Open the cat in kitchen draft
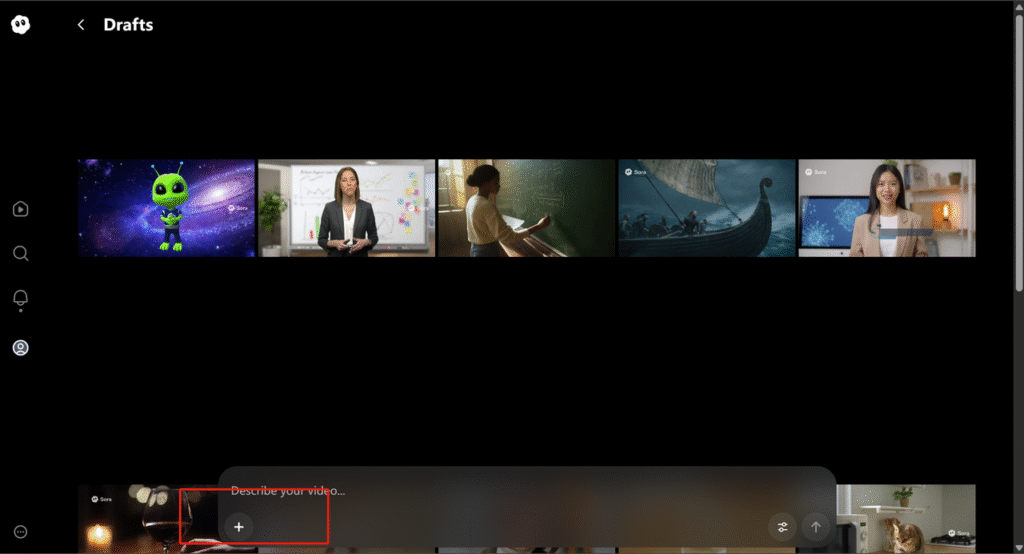This screenshot has width=1024, height=554. [x=905, y=518]
